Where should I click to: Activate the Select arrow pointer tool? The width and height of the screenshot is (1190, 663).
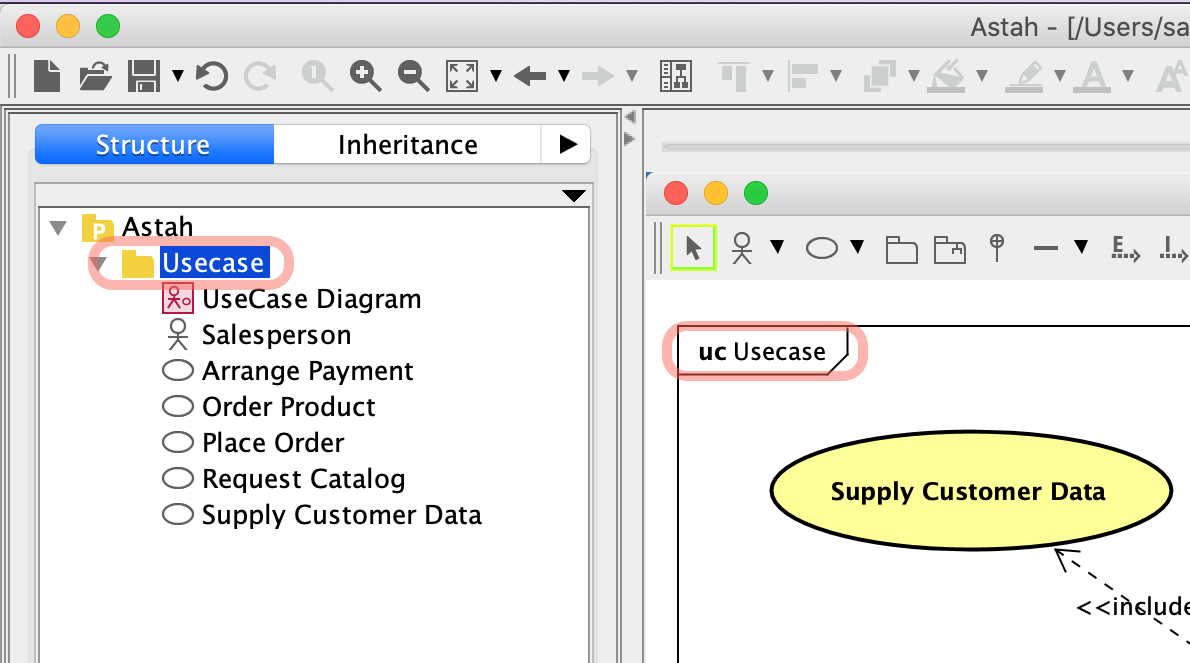694,247
